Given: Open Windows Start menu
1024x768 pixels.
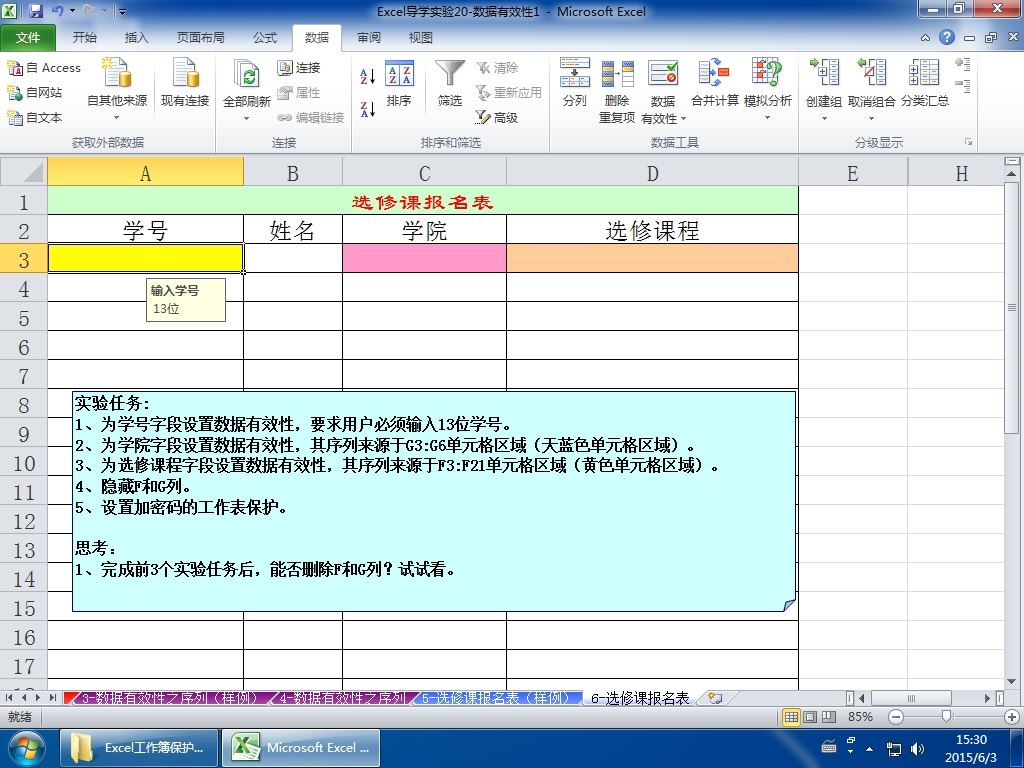Looking at the screenshot, I should point(26,748).
